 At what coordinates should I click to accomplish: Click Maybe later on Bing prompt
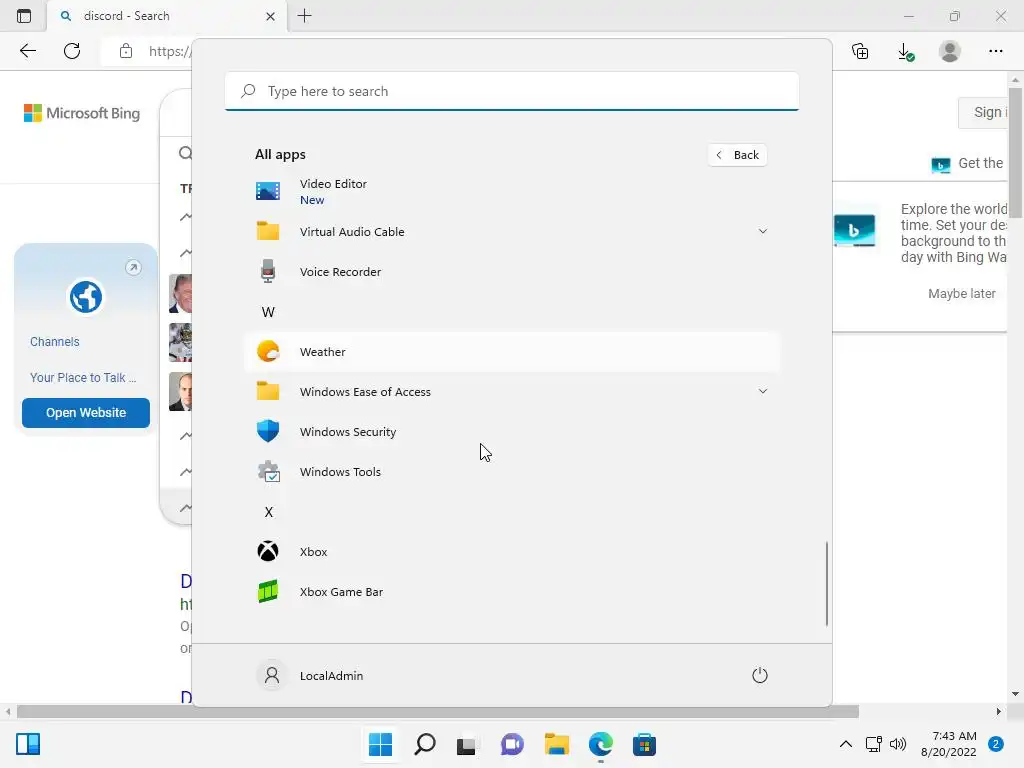(961, 293)
